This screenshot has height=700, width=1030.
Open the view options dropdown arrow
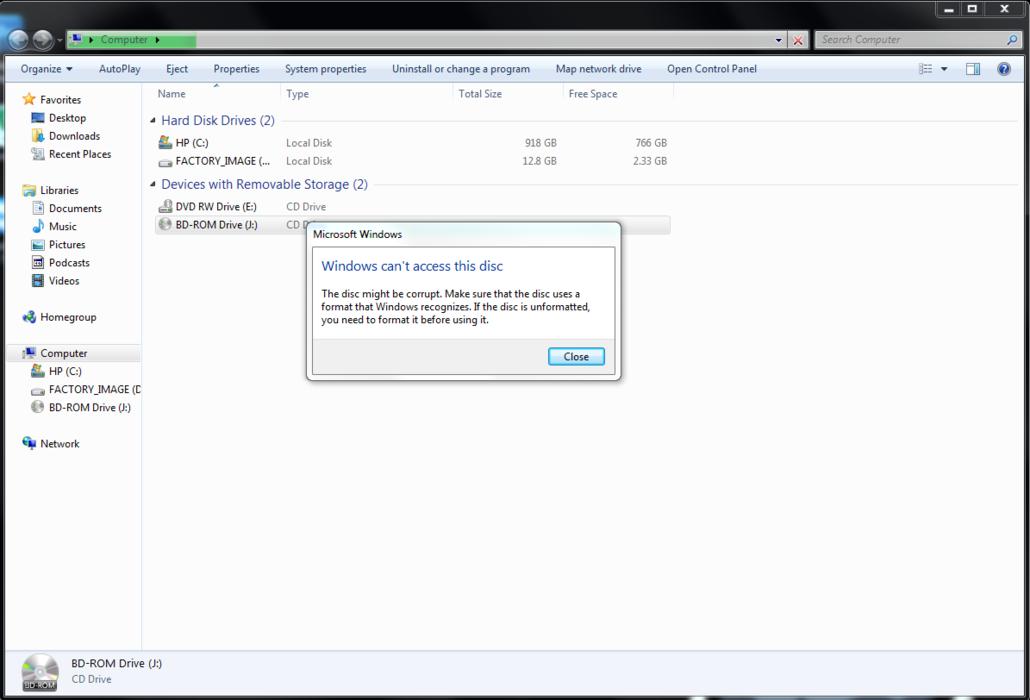(x=944, y=69)
